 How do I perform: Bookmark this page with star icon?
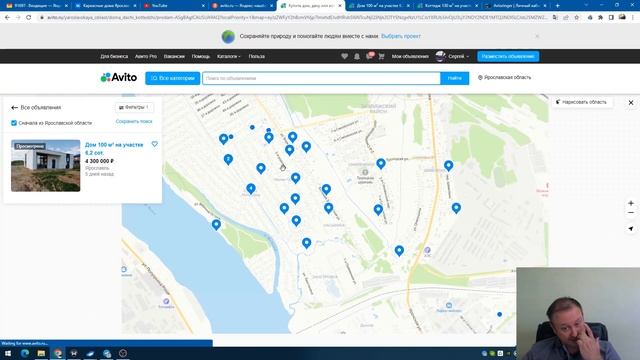tap(576, 18)
